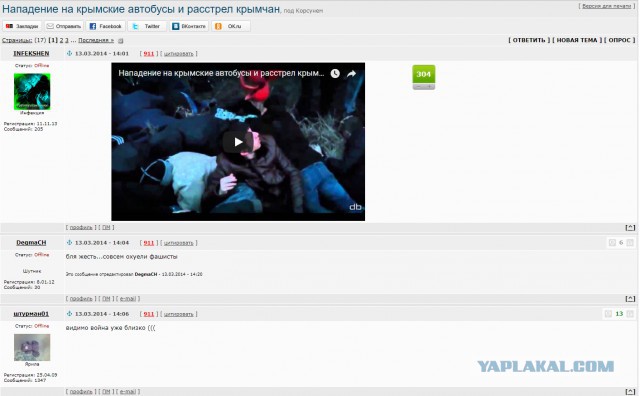Quote INFEKSHEN's post with цитировать

coord(178,53)
